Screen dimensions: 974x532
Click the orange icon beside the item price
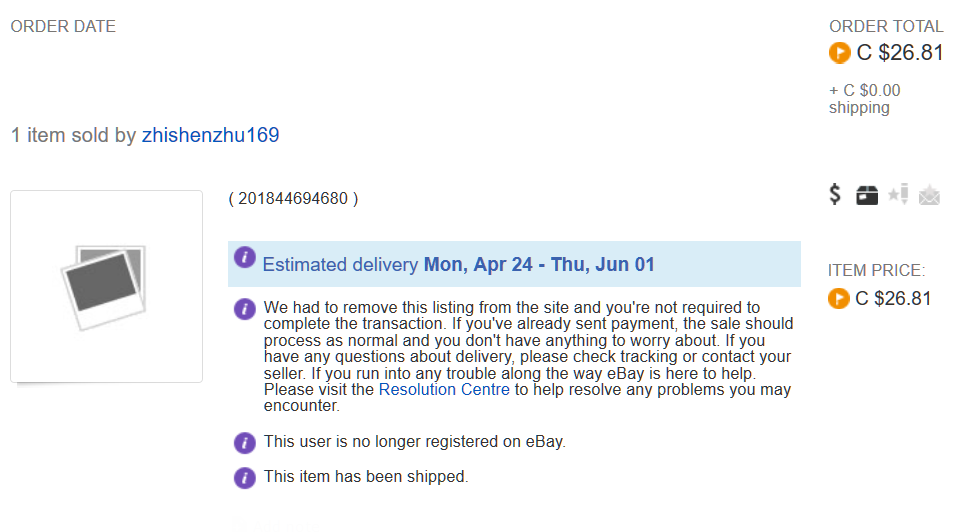838,299
